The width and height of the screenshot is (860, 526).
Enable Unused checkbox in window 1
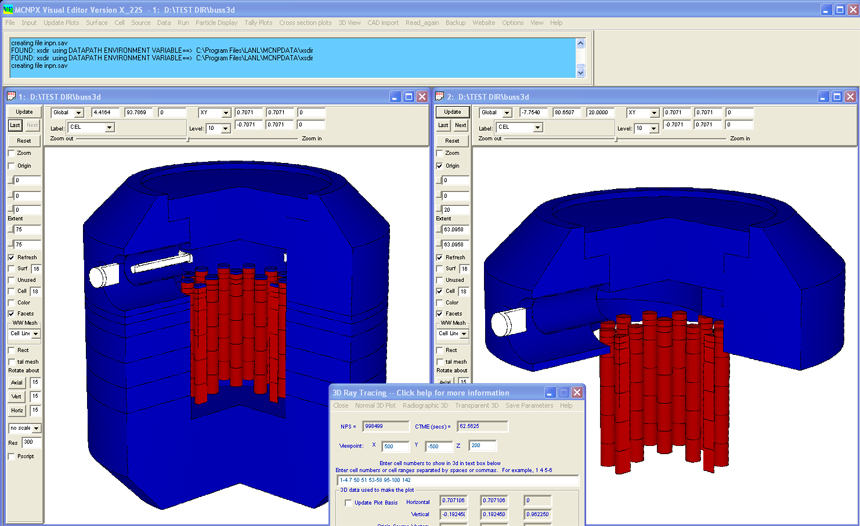click(12, 280)
